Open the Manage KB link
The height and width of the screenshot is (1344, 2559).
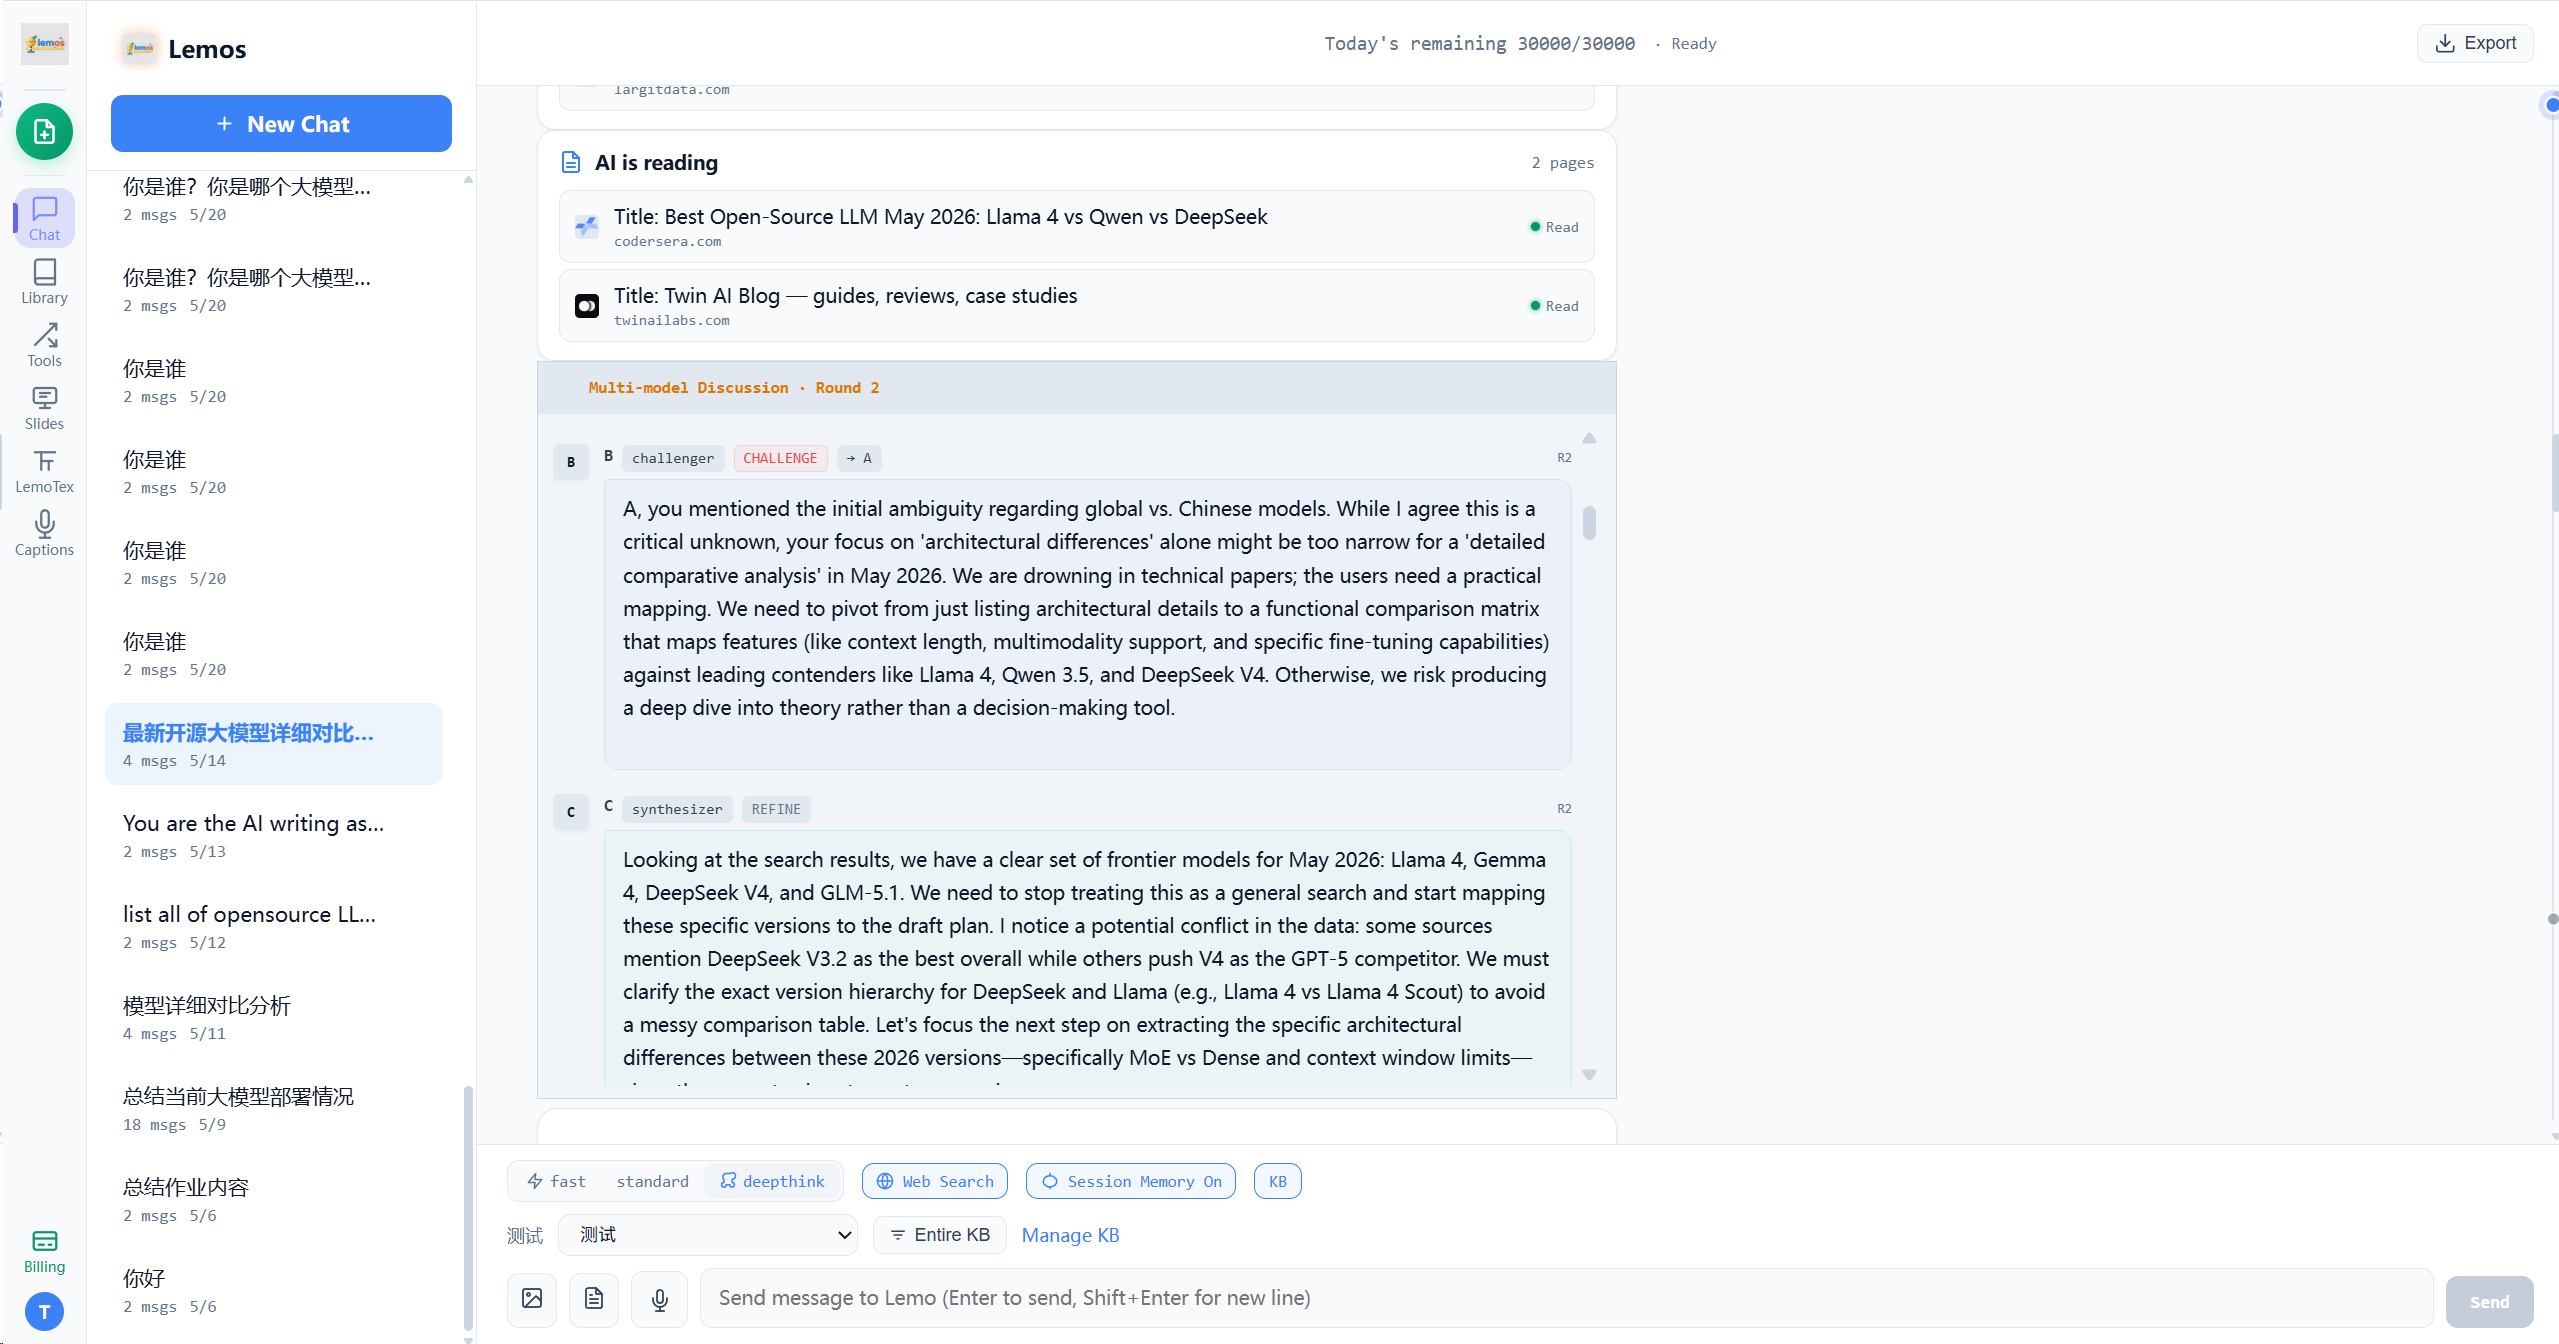coord(1070,1235)
